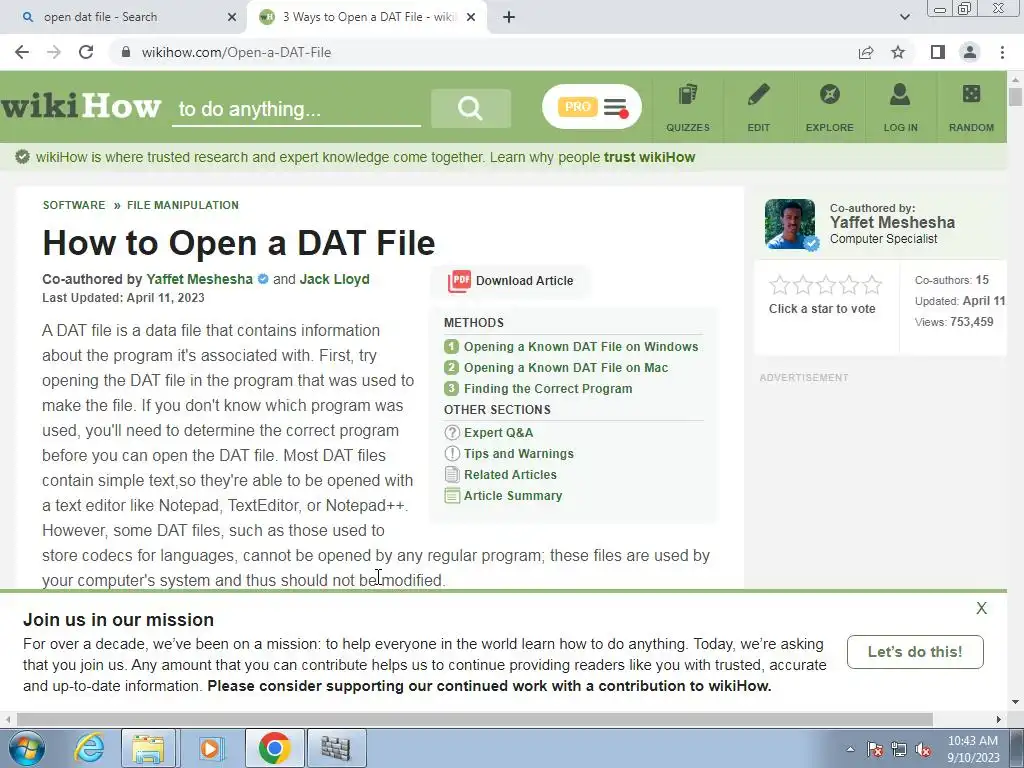The image size is (1024, 768).
Task: Toggle the browser side panel icon
Action: [938, 52]
